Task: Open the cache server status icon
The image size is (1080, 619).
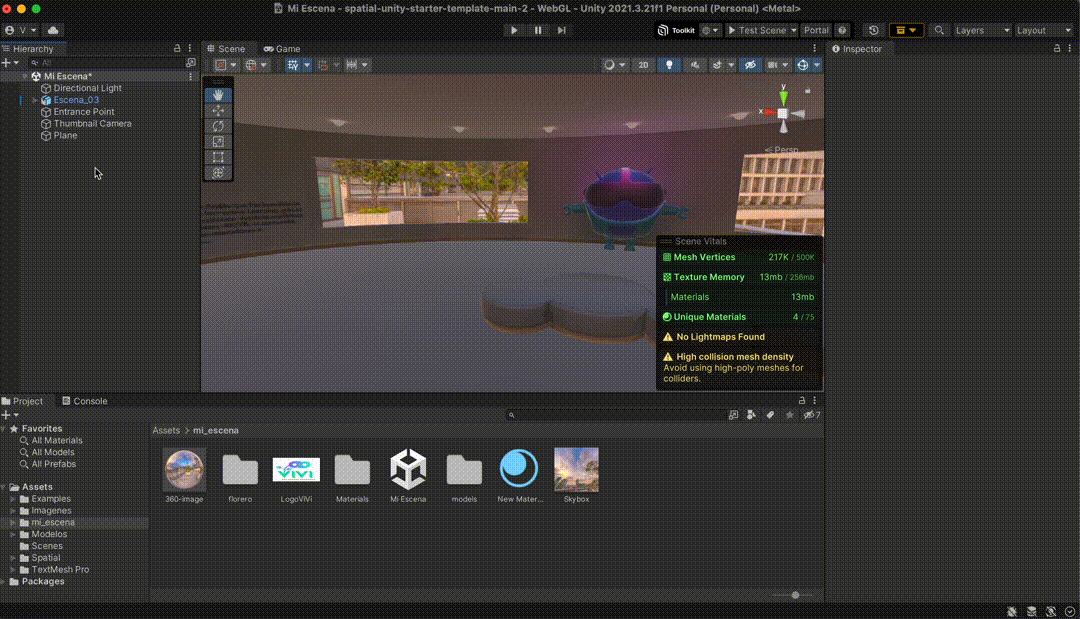Action: pyautogui.click(x=1032, y=611)
